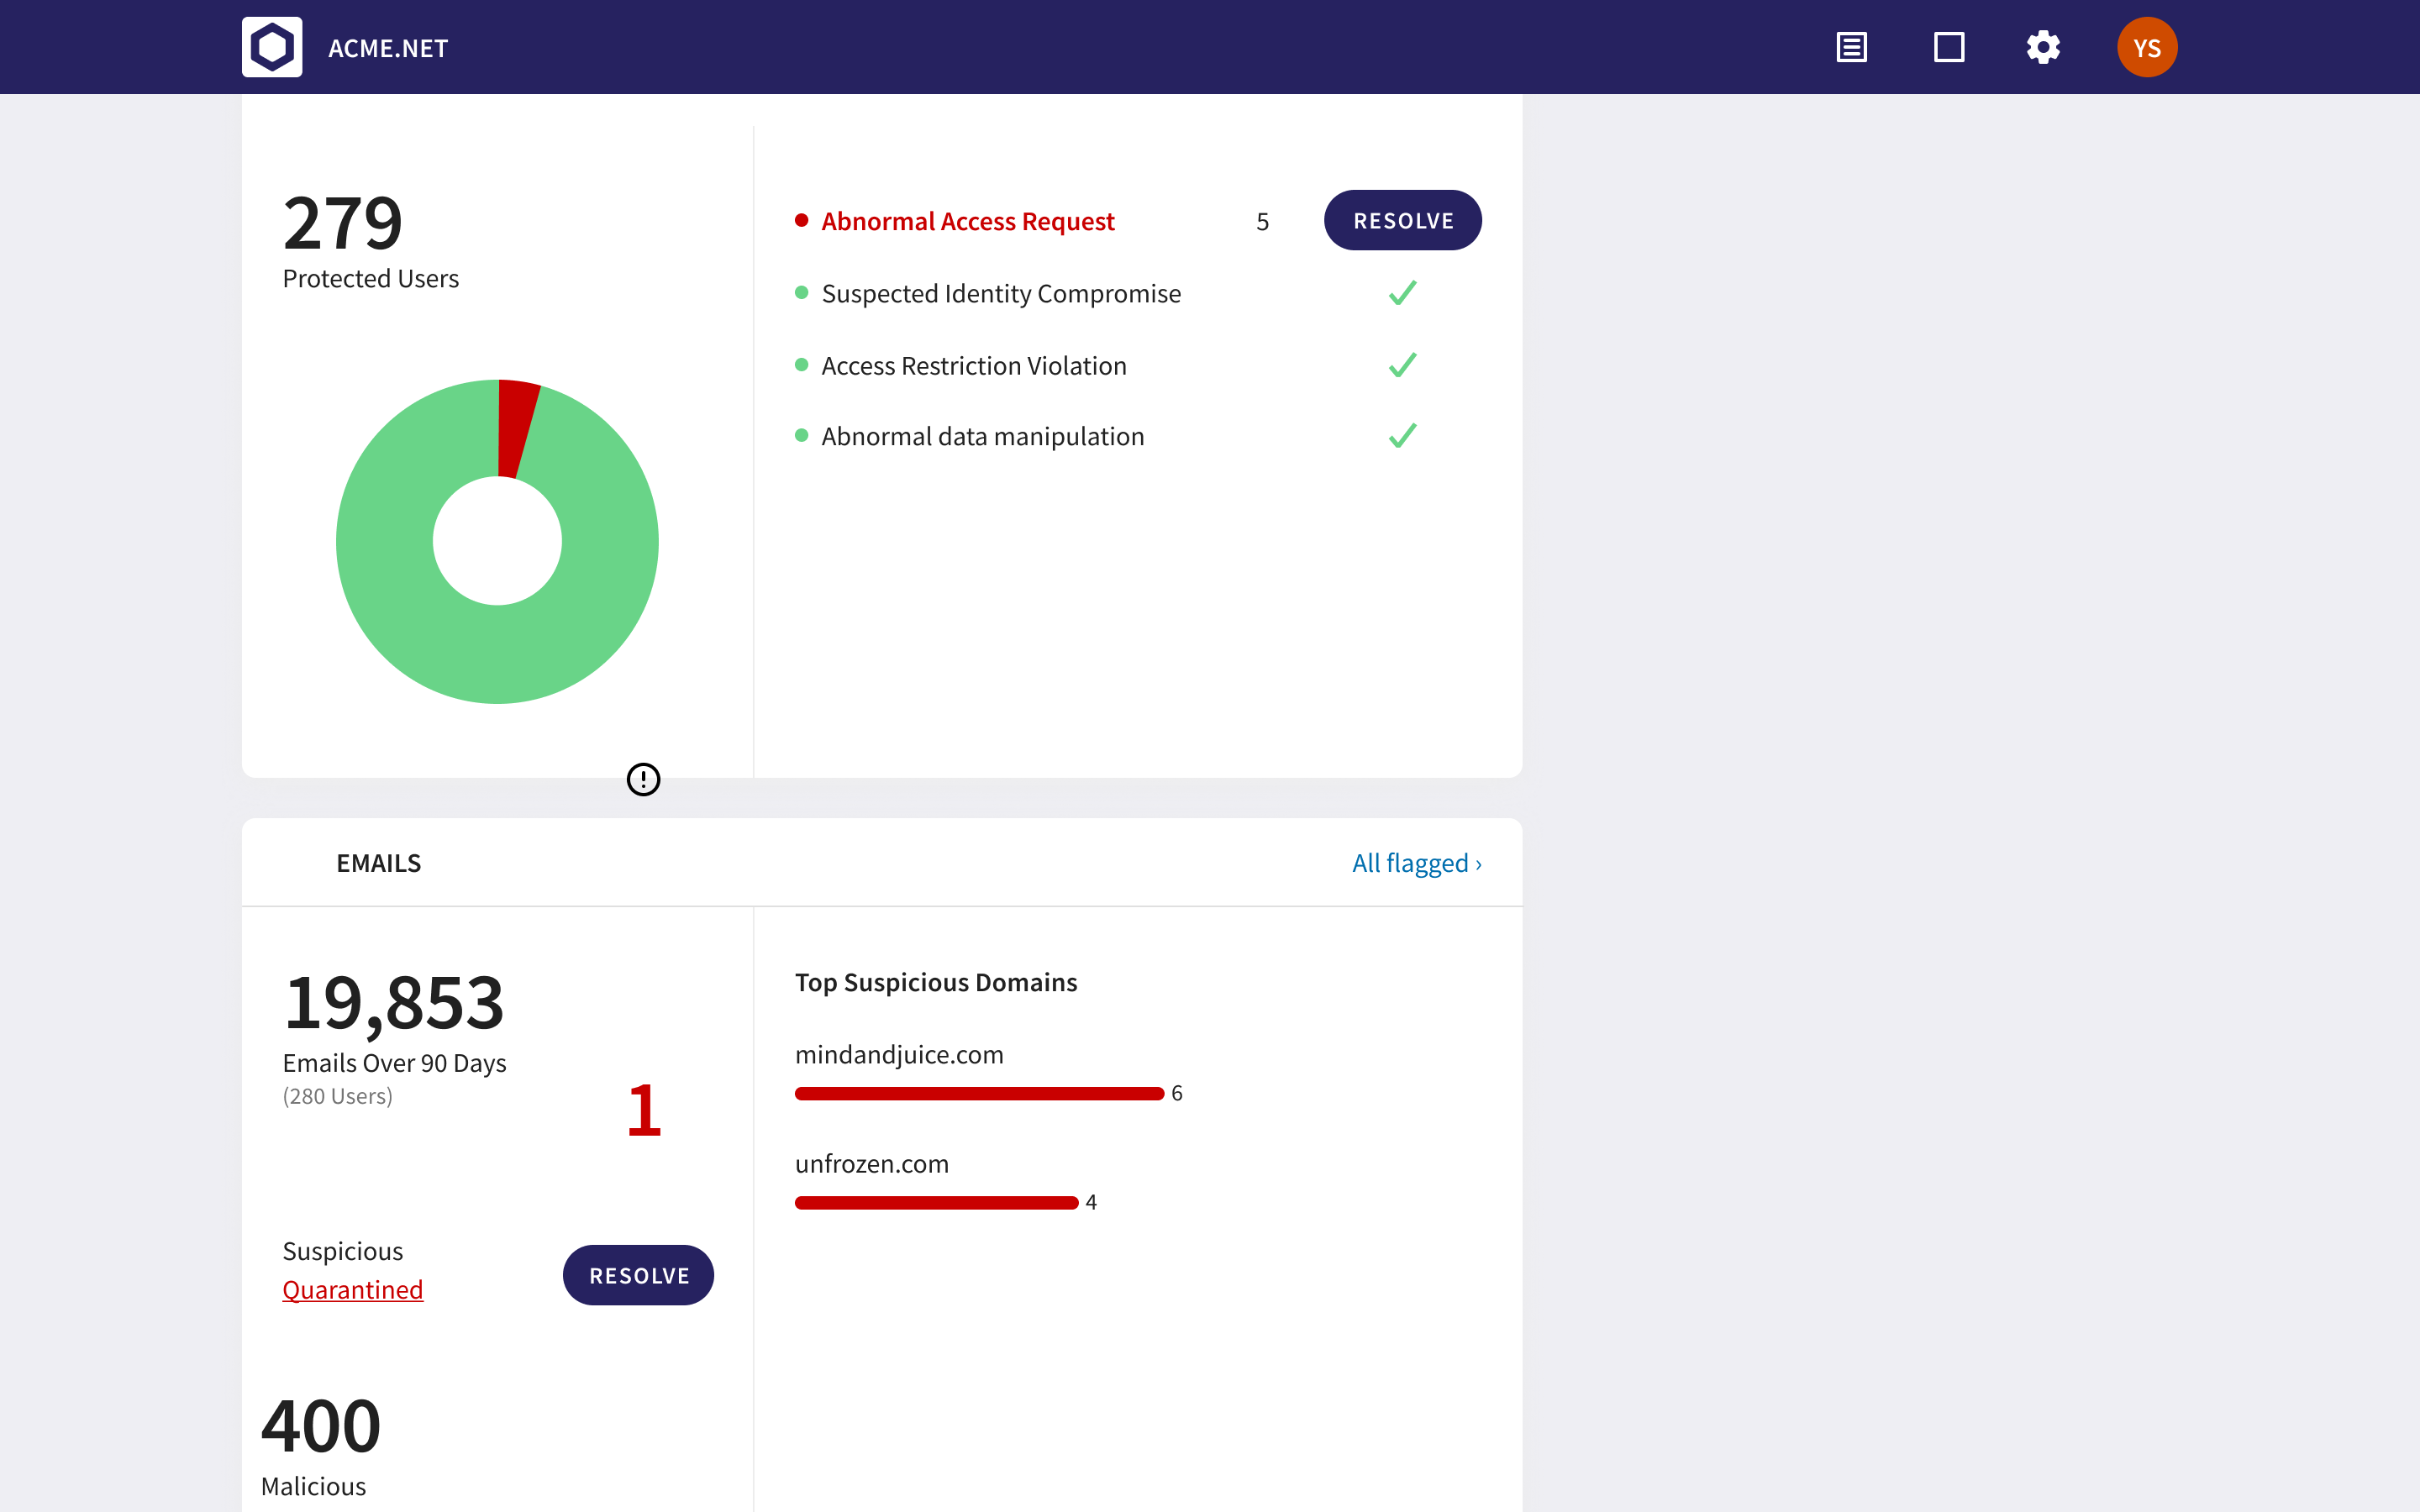This screenshot has height=1512, width=2420.
Task: Click the checkmark beside Abnormal data manipulation
Action: coord(1402,436)
